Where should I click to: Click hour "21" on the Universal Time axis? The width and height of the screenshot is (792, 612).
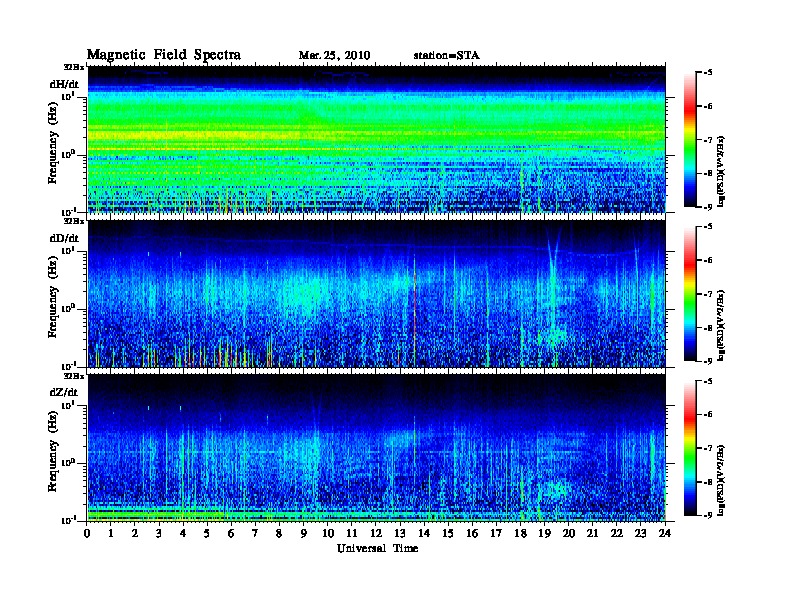point(592,533)
